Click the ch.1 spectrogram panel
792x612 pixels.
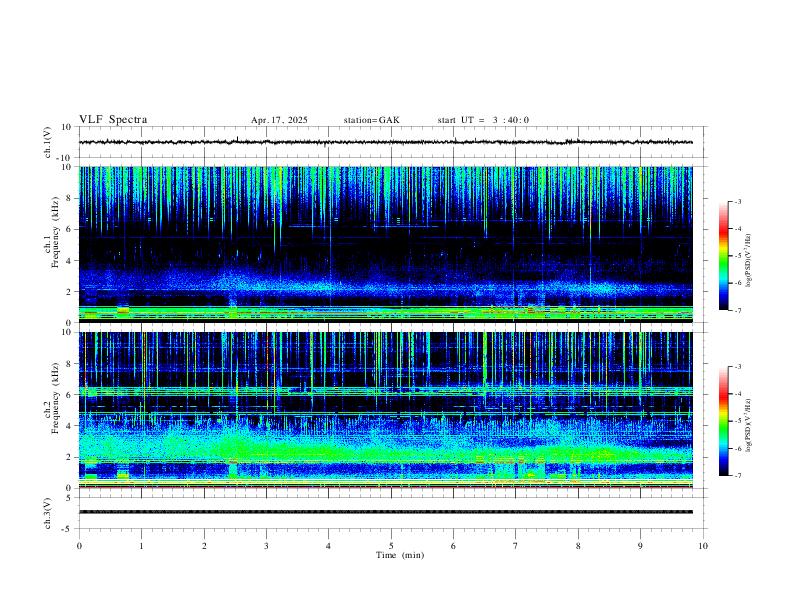point(385,244)
